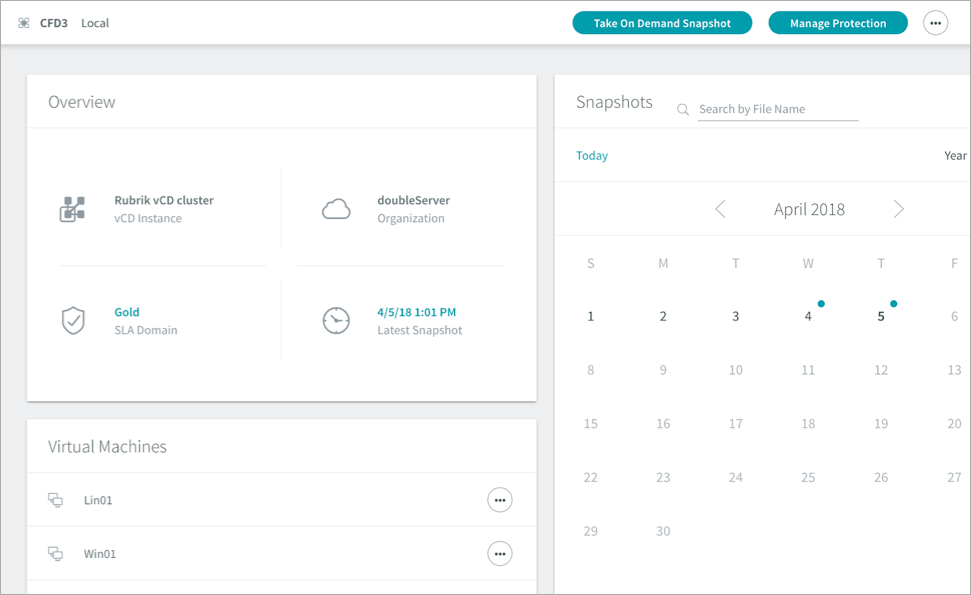Go to previous month arrow

[720, 209]
